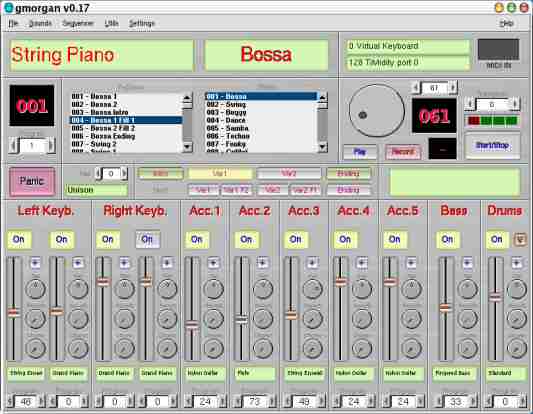Click the plus button on Acc.1 channel

pyautogui.click(x=213, y=263)
